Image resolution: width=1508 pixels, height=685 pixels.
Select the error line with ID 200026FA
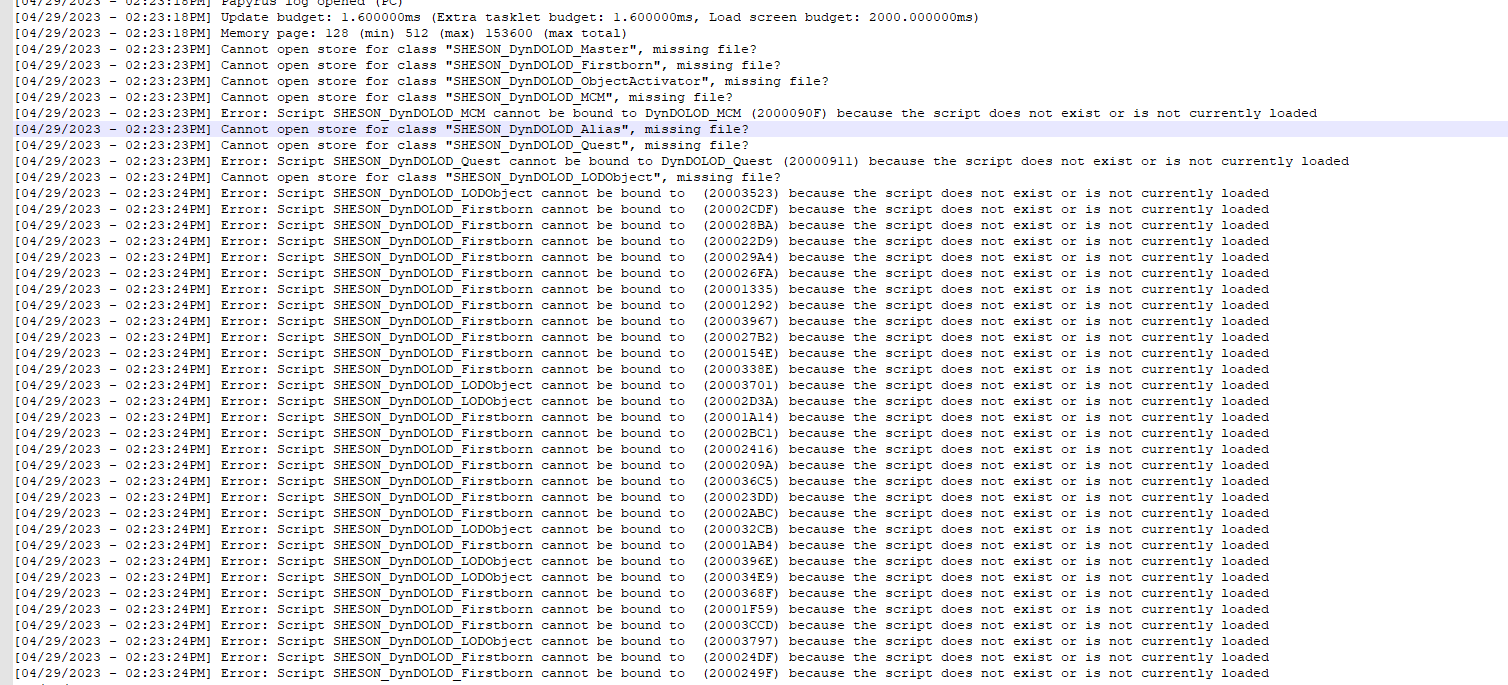point(642,273)
